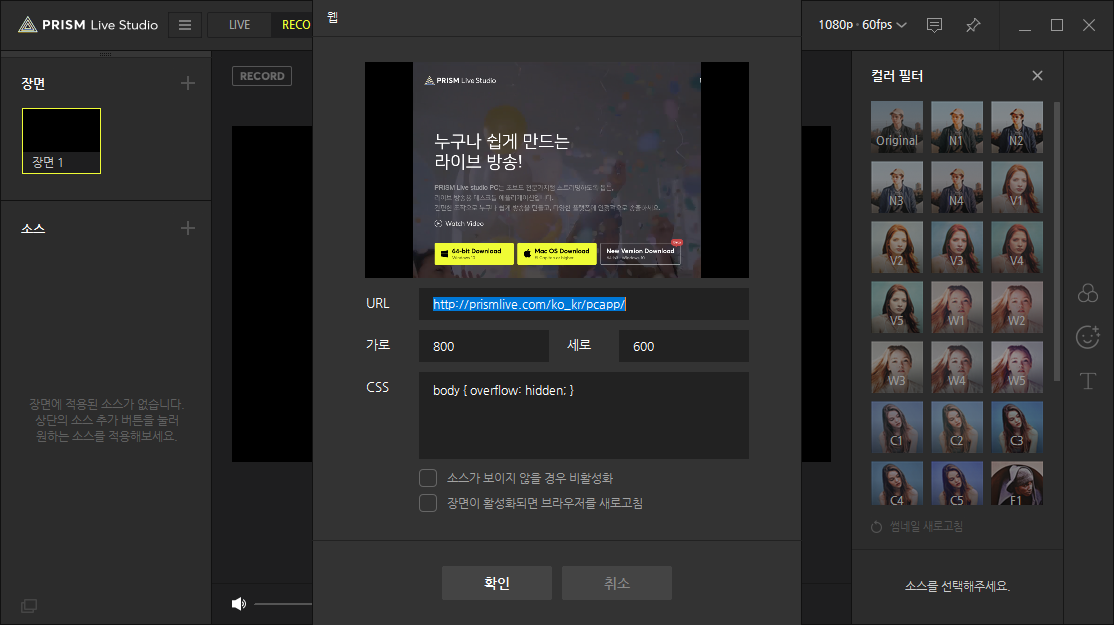Click the 세로 height field showing 600

click(683, 346)
